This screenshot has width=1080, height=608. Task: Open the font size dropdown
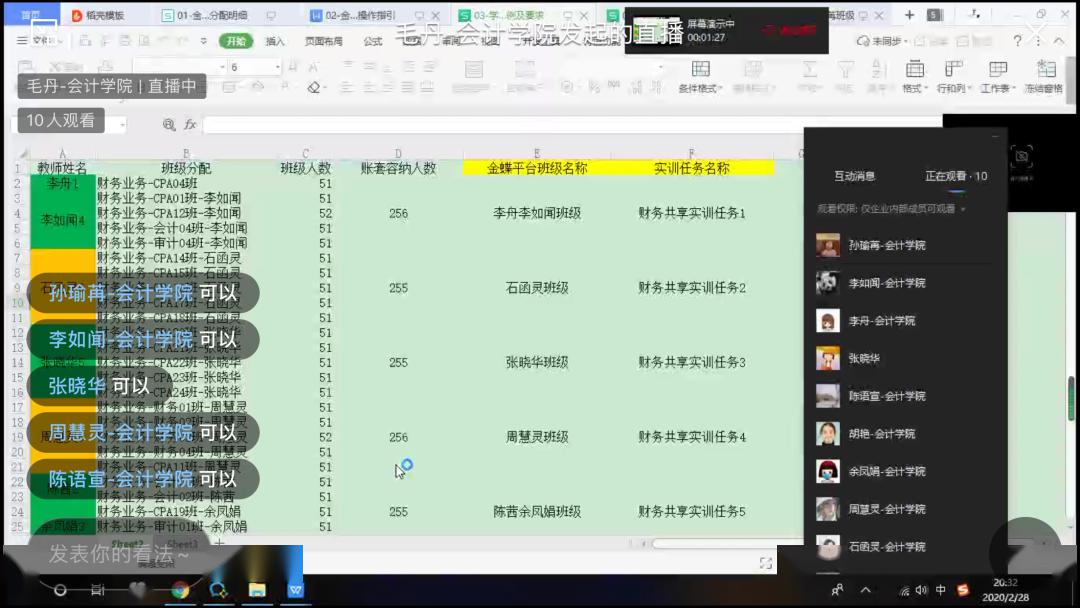tap(277, 67)
